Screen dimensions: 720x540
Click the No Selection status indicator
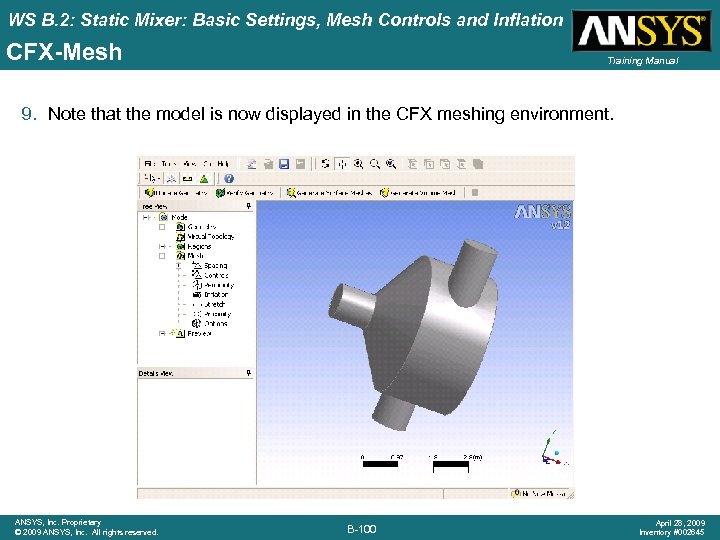click(x=539, y=494)
